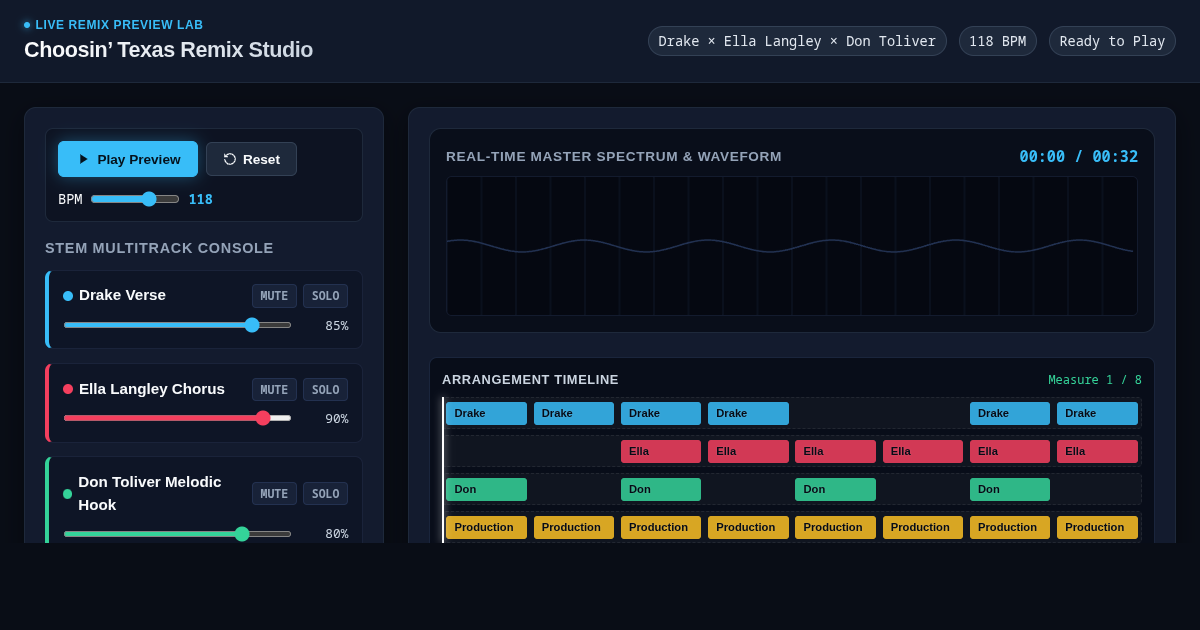Image resolution: width=1200 pixels, height=630 pixels.
Task: Click the Don Toliver hook volume slider
Action: tap(177, 534)
